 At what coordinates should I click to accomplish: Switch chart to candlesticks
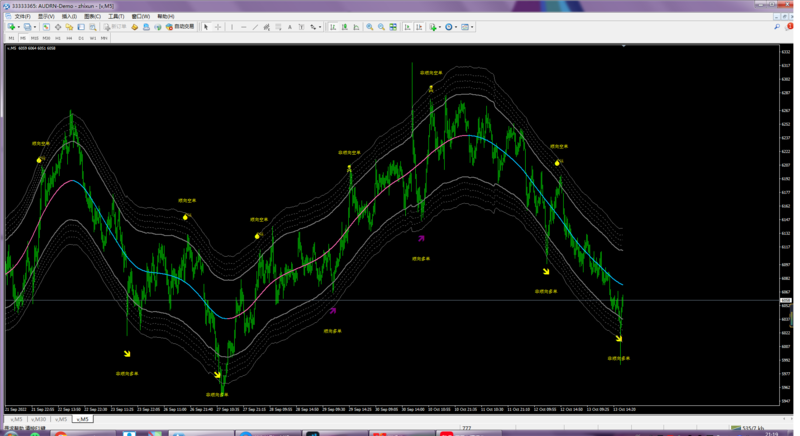[344, 27]
